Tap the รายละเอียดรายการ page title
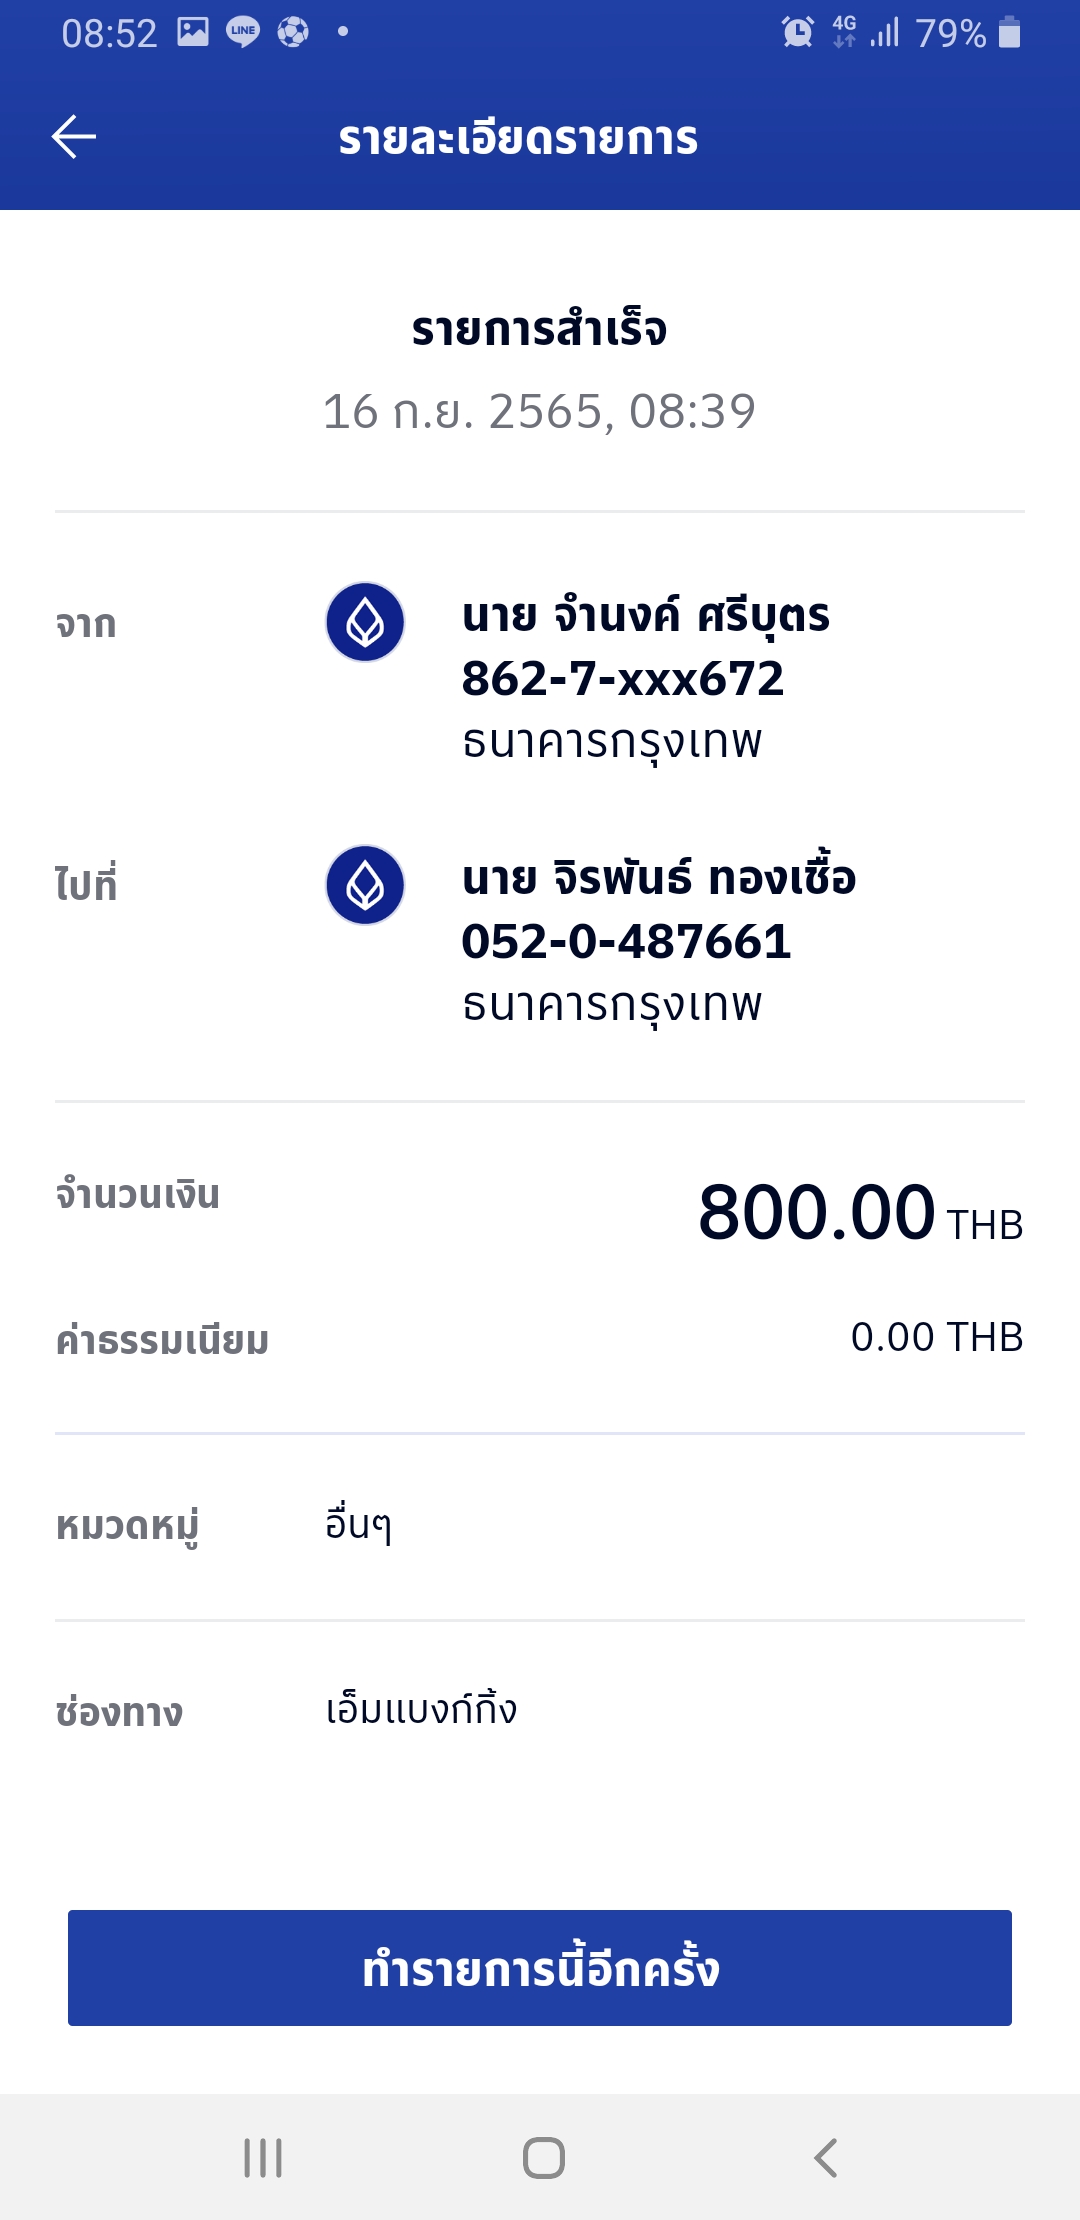 pyautogui.click(x=518, y=138)
